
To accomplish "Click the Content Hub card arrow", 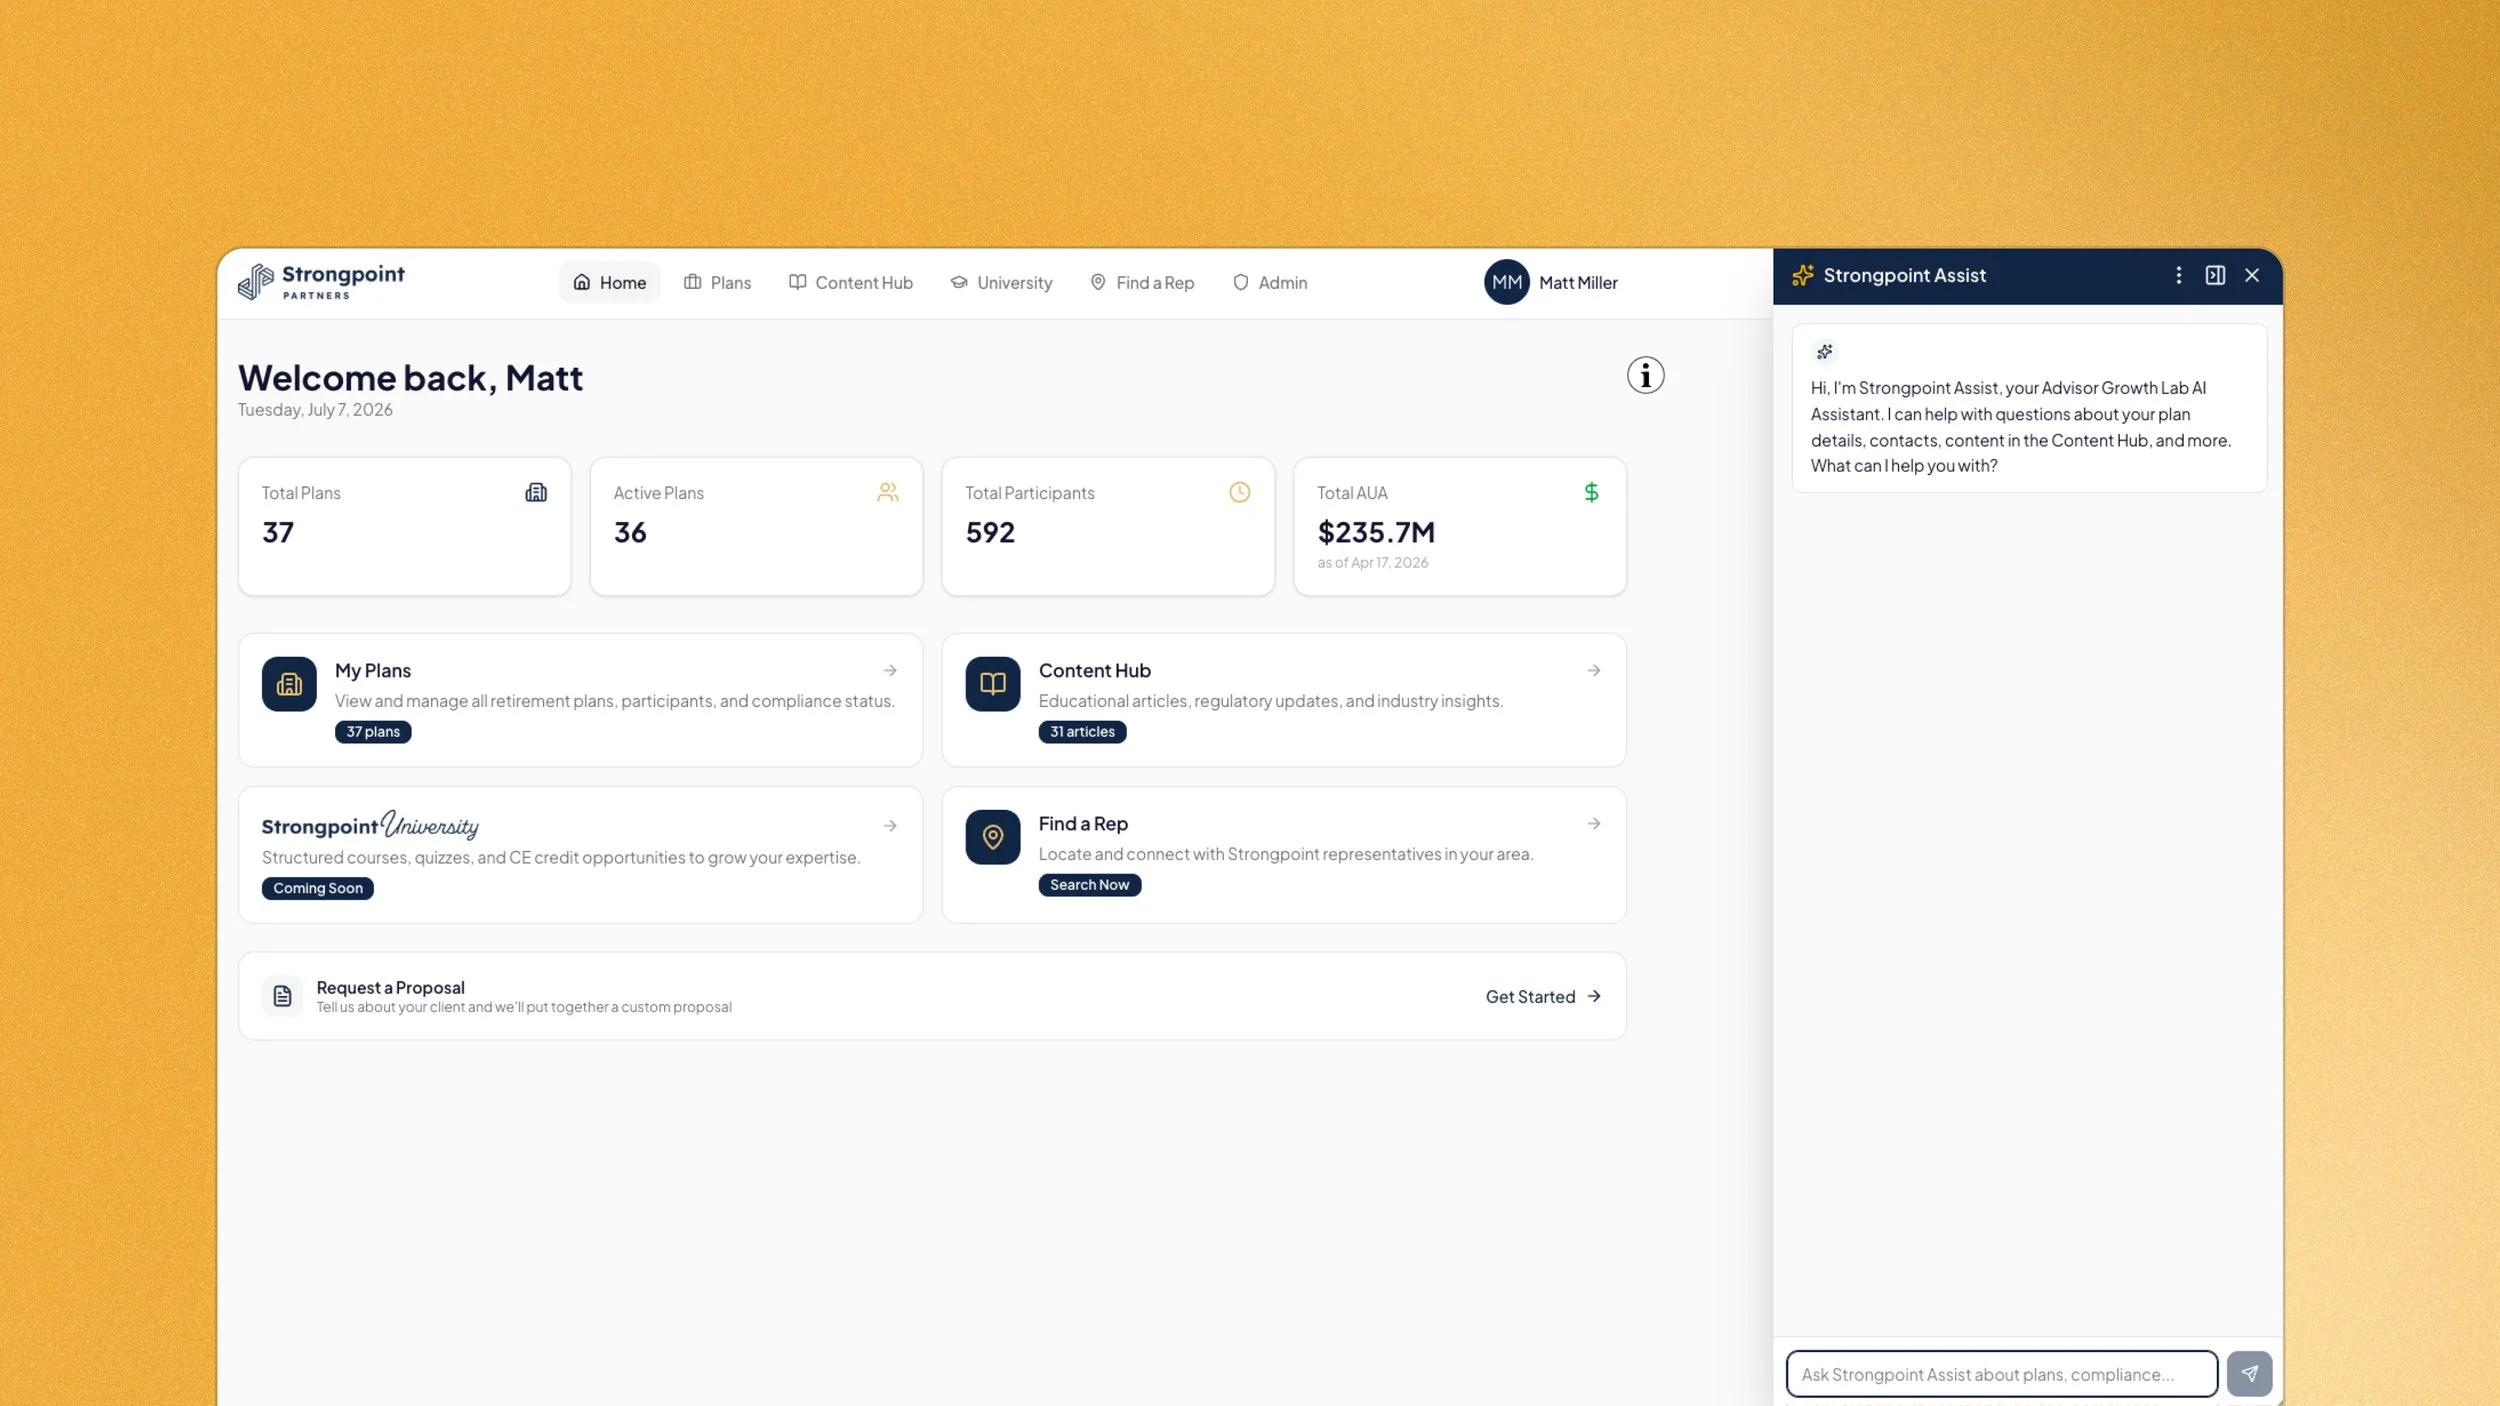I will coord(1594,671).
